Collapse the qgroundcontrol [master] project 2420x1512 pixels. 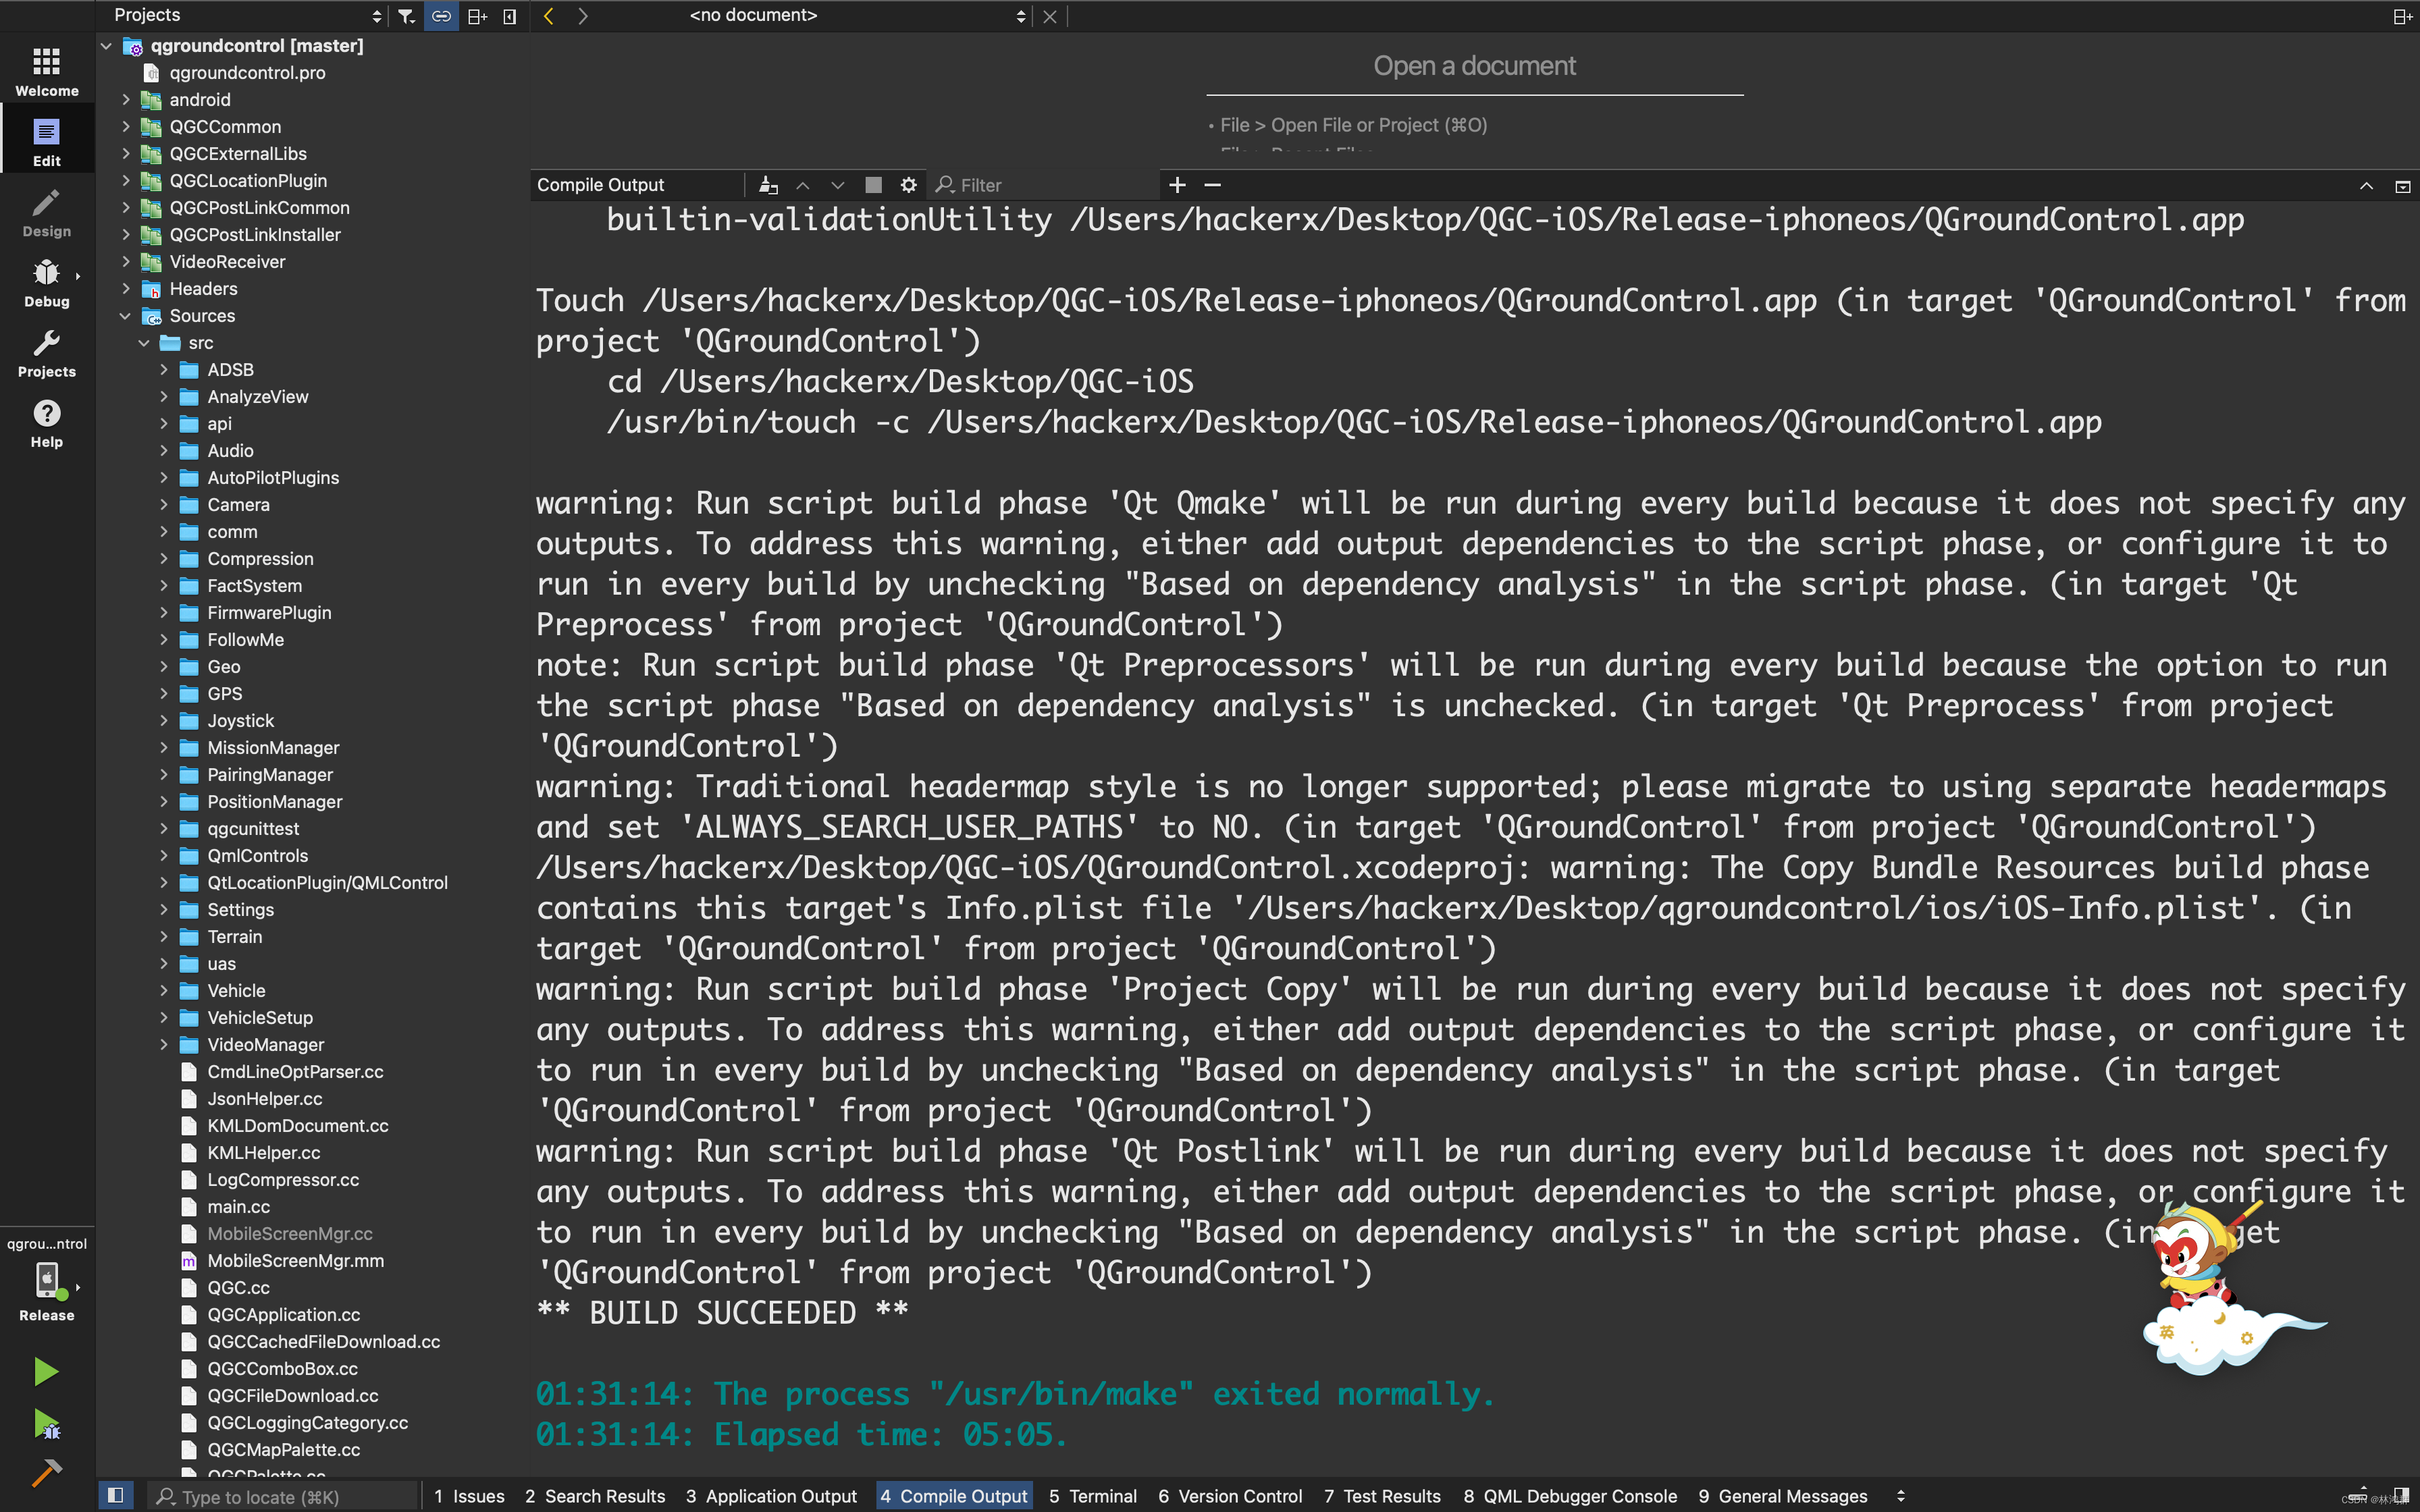click(x=106, y=46)
